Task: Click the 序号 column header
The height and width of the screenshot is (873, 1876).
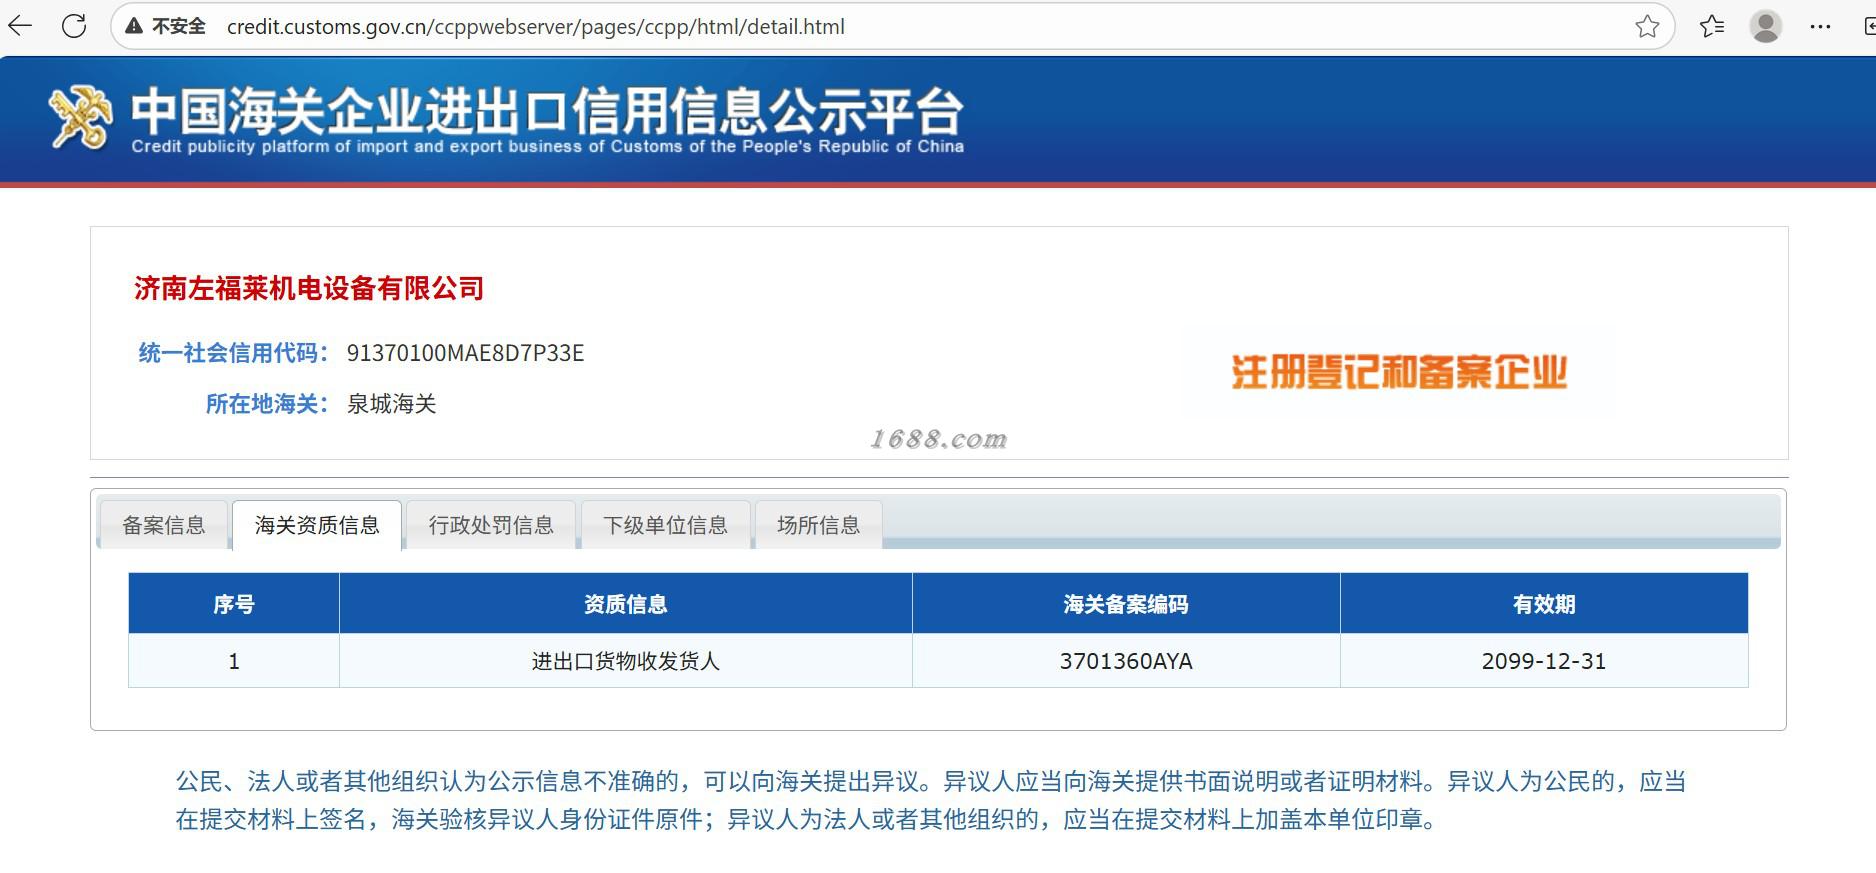Action: point(234,604)
